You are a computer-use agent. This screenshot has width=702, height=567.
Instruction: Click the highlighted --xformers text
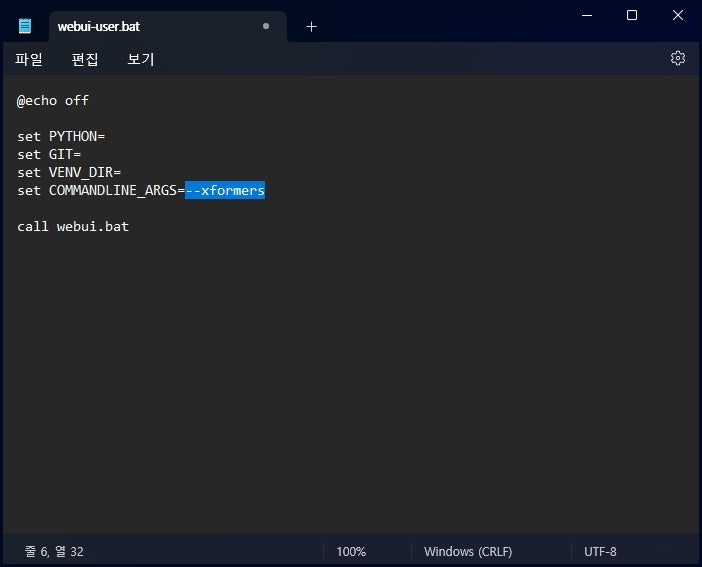[225, 190]
